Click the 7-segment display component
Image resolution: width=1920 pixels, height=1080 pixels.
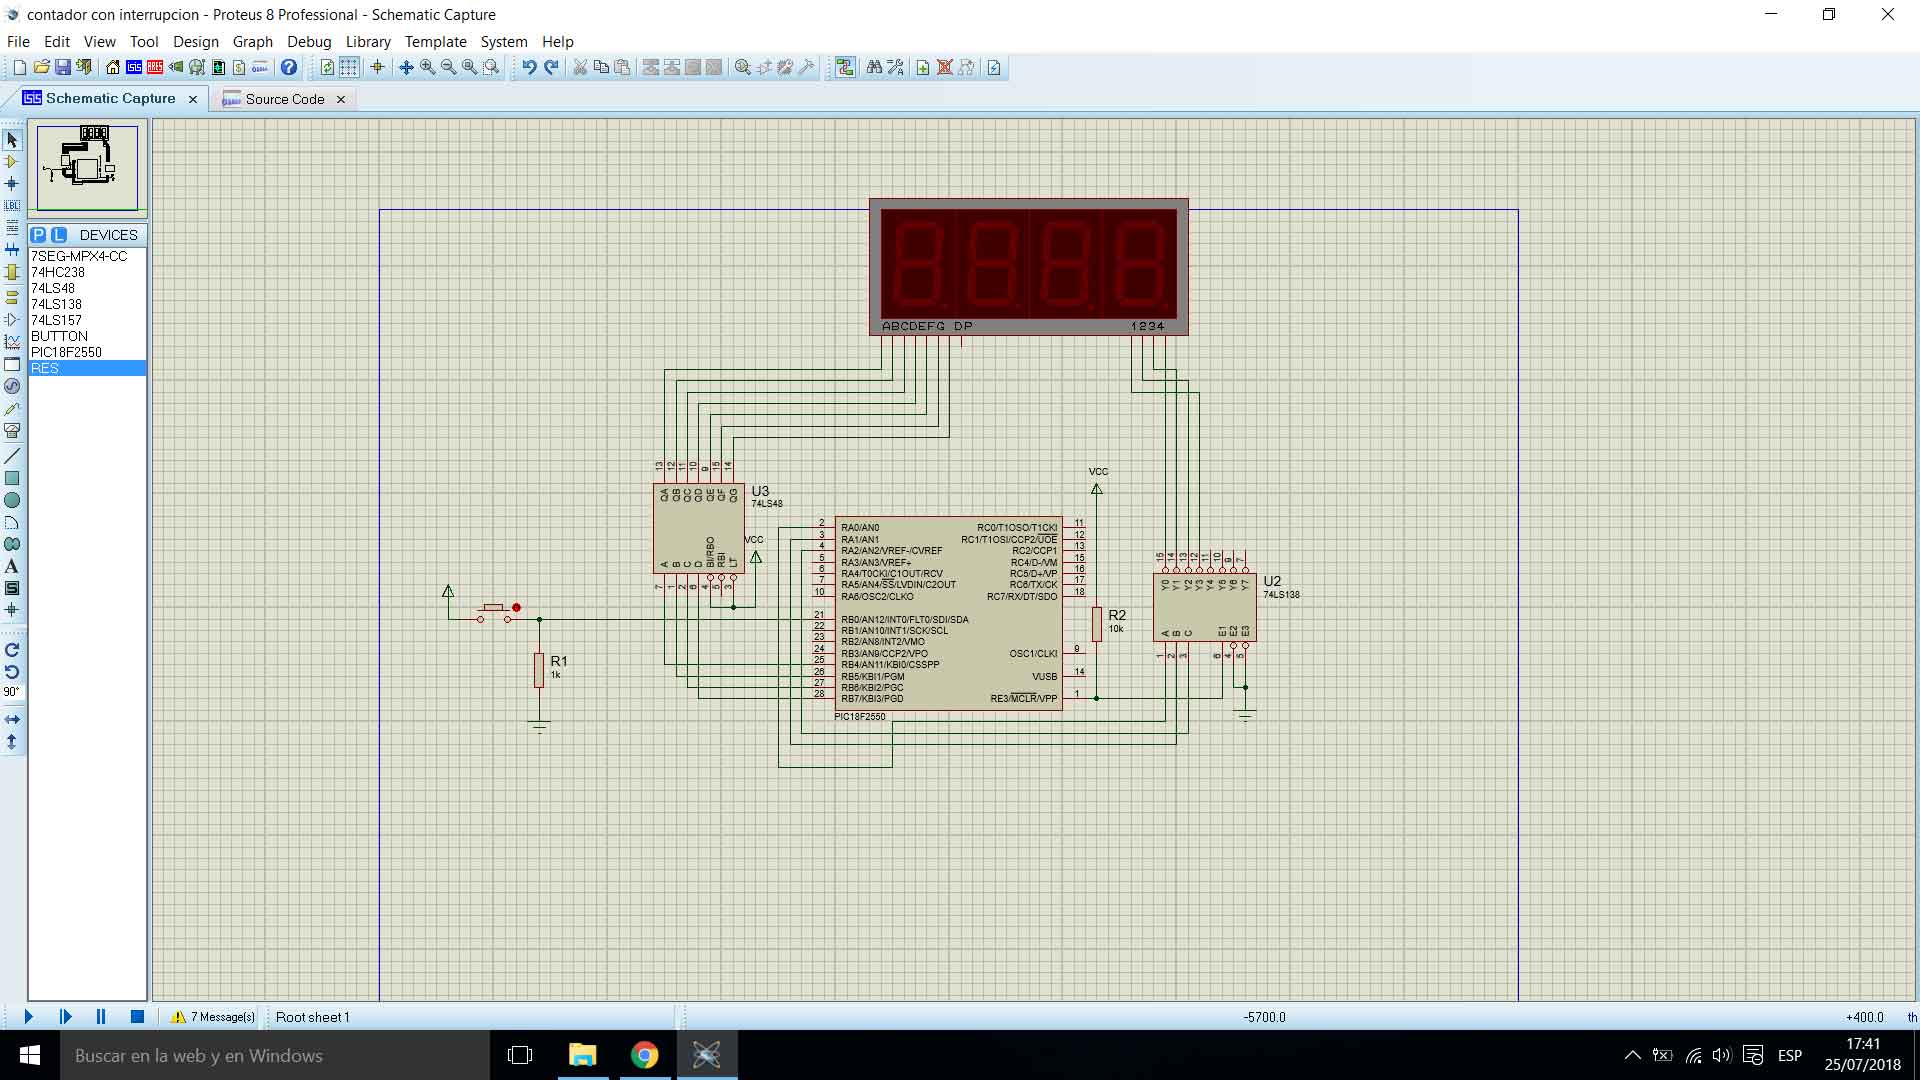[x=1028, y=267]
